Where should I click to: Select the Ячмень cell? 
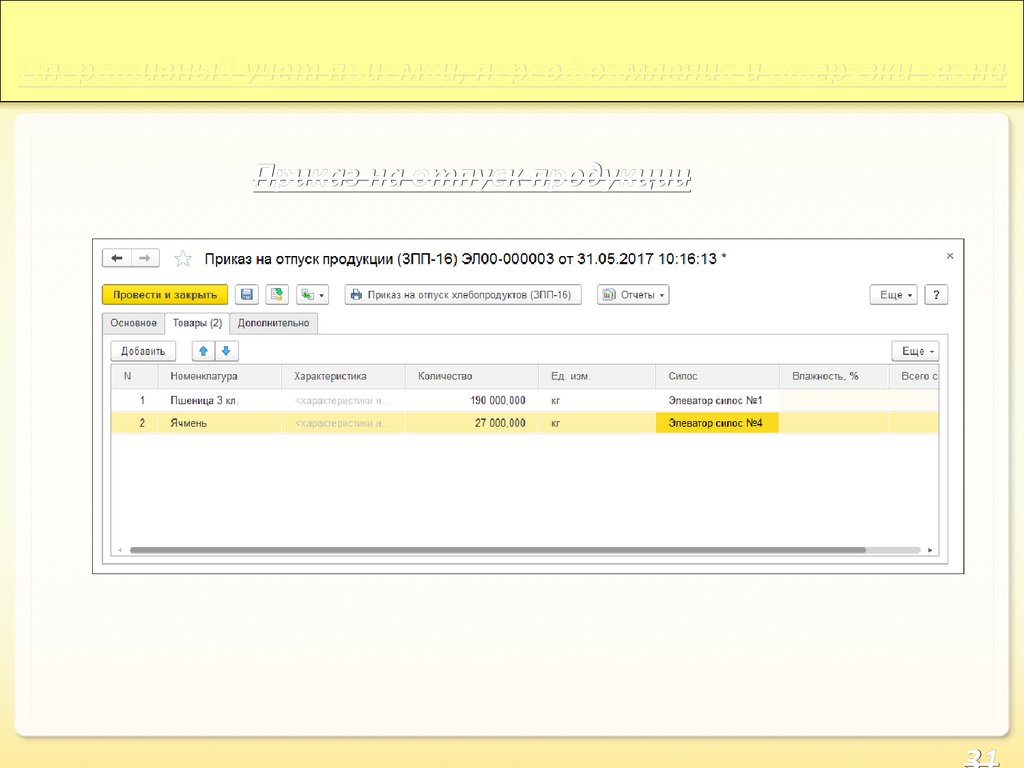[x=219, y=423]
